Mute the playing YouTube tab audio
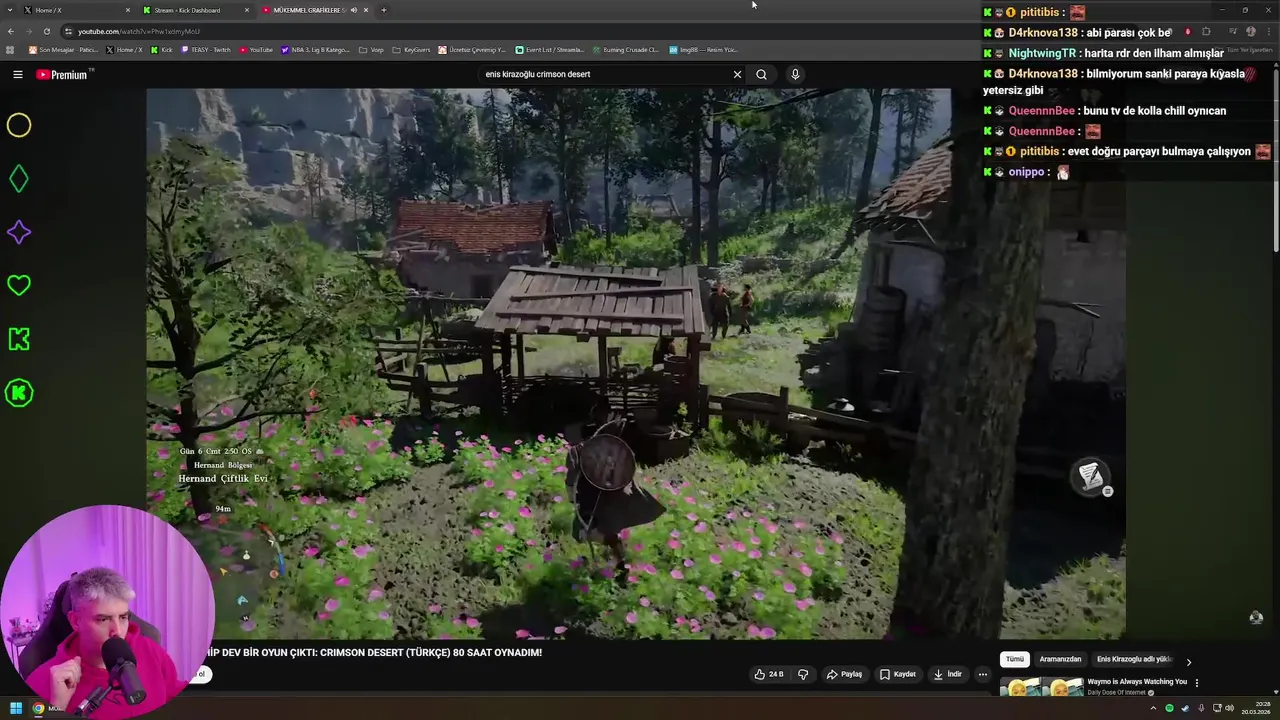Screen dimensions: 1280x720 click(x=353, y=10)
